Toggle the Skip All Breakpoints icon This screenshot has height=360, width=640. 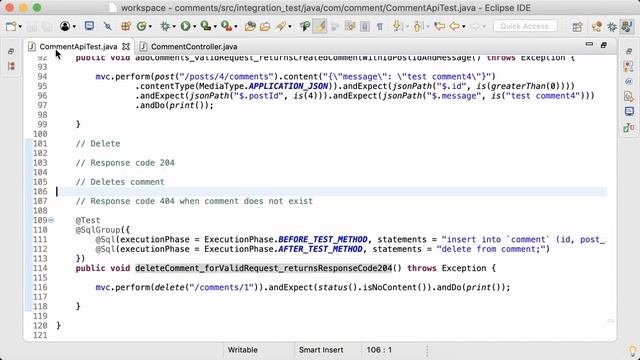pos(108,27)
